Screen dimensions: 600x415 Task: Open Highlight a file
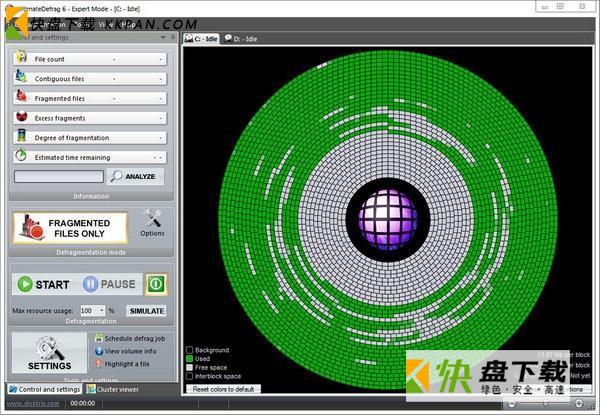127,364
